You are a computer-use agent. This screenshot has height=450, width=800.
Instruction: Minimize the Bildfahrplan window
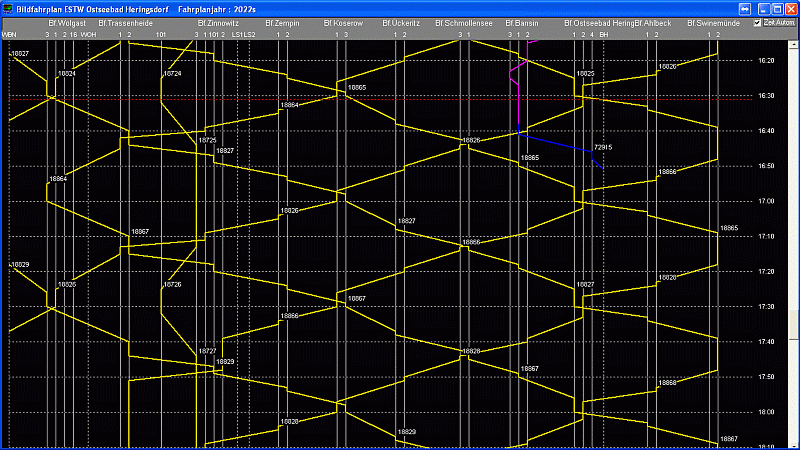764,9
